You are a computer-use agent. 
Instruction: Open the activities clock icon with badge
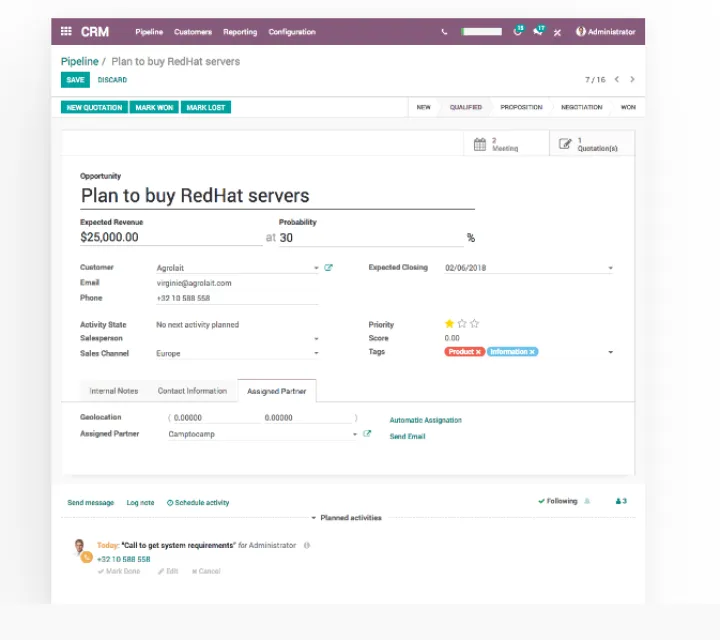tap(518, 32)
